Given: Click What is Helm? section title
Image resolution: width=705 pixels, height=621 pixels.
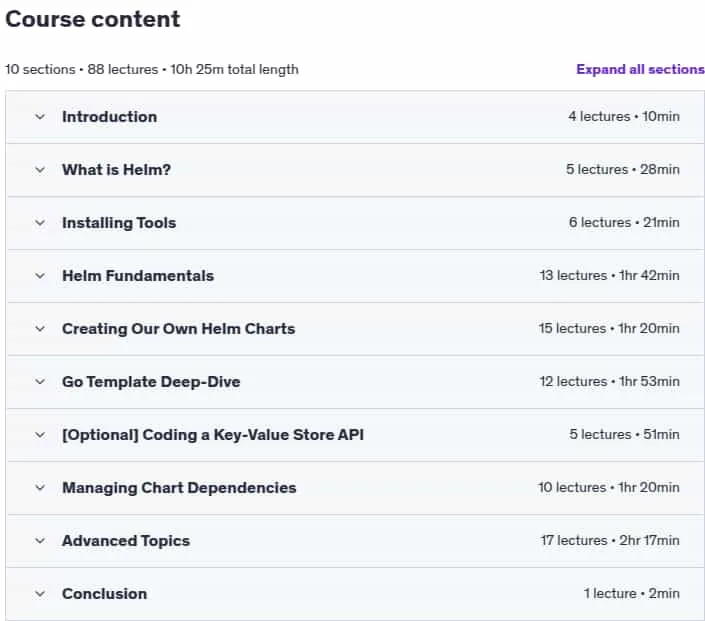Looking at the screenshot, I should 116,170.
